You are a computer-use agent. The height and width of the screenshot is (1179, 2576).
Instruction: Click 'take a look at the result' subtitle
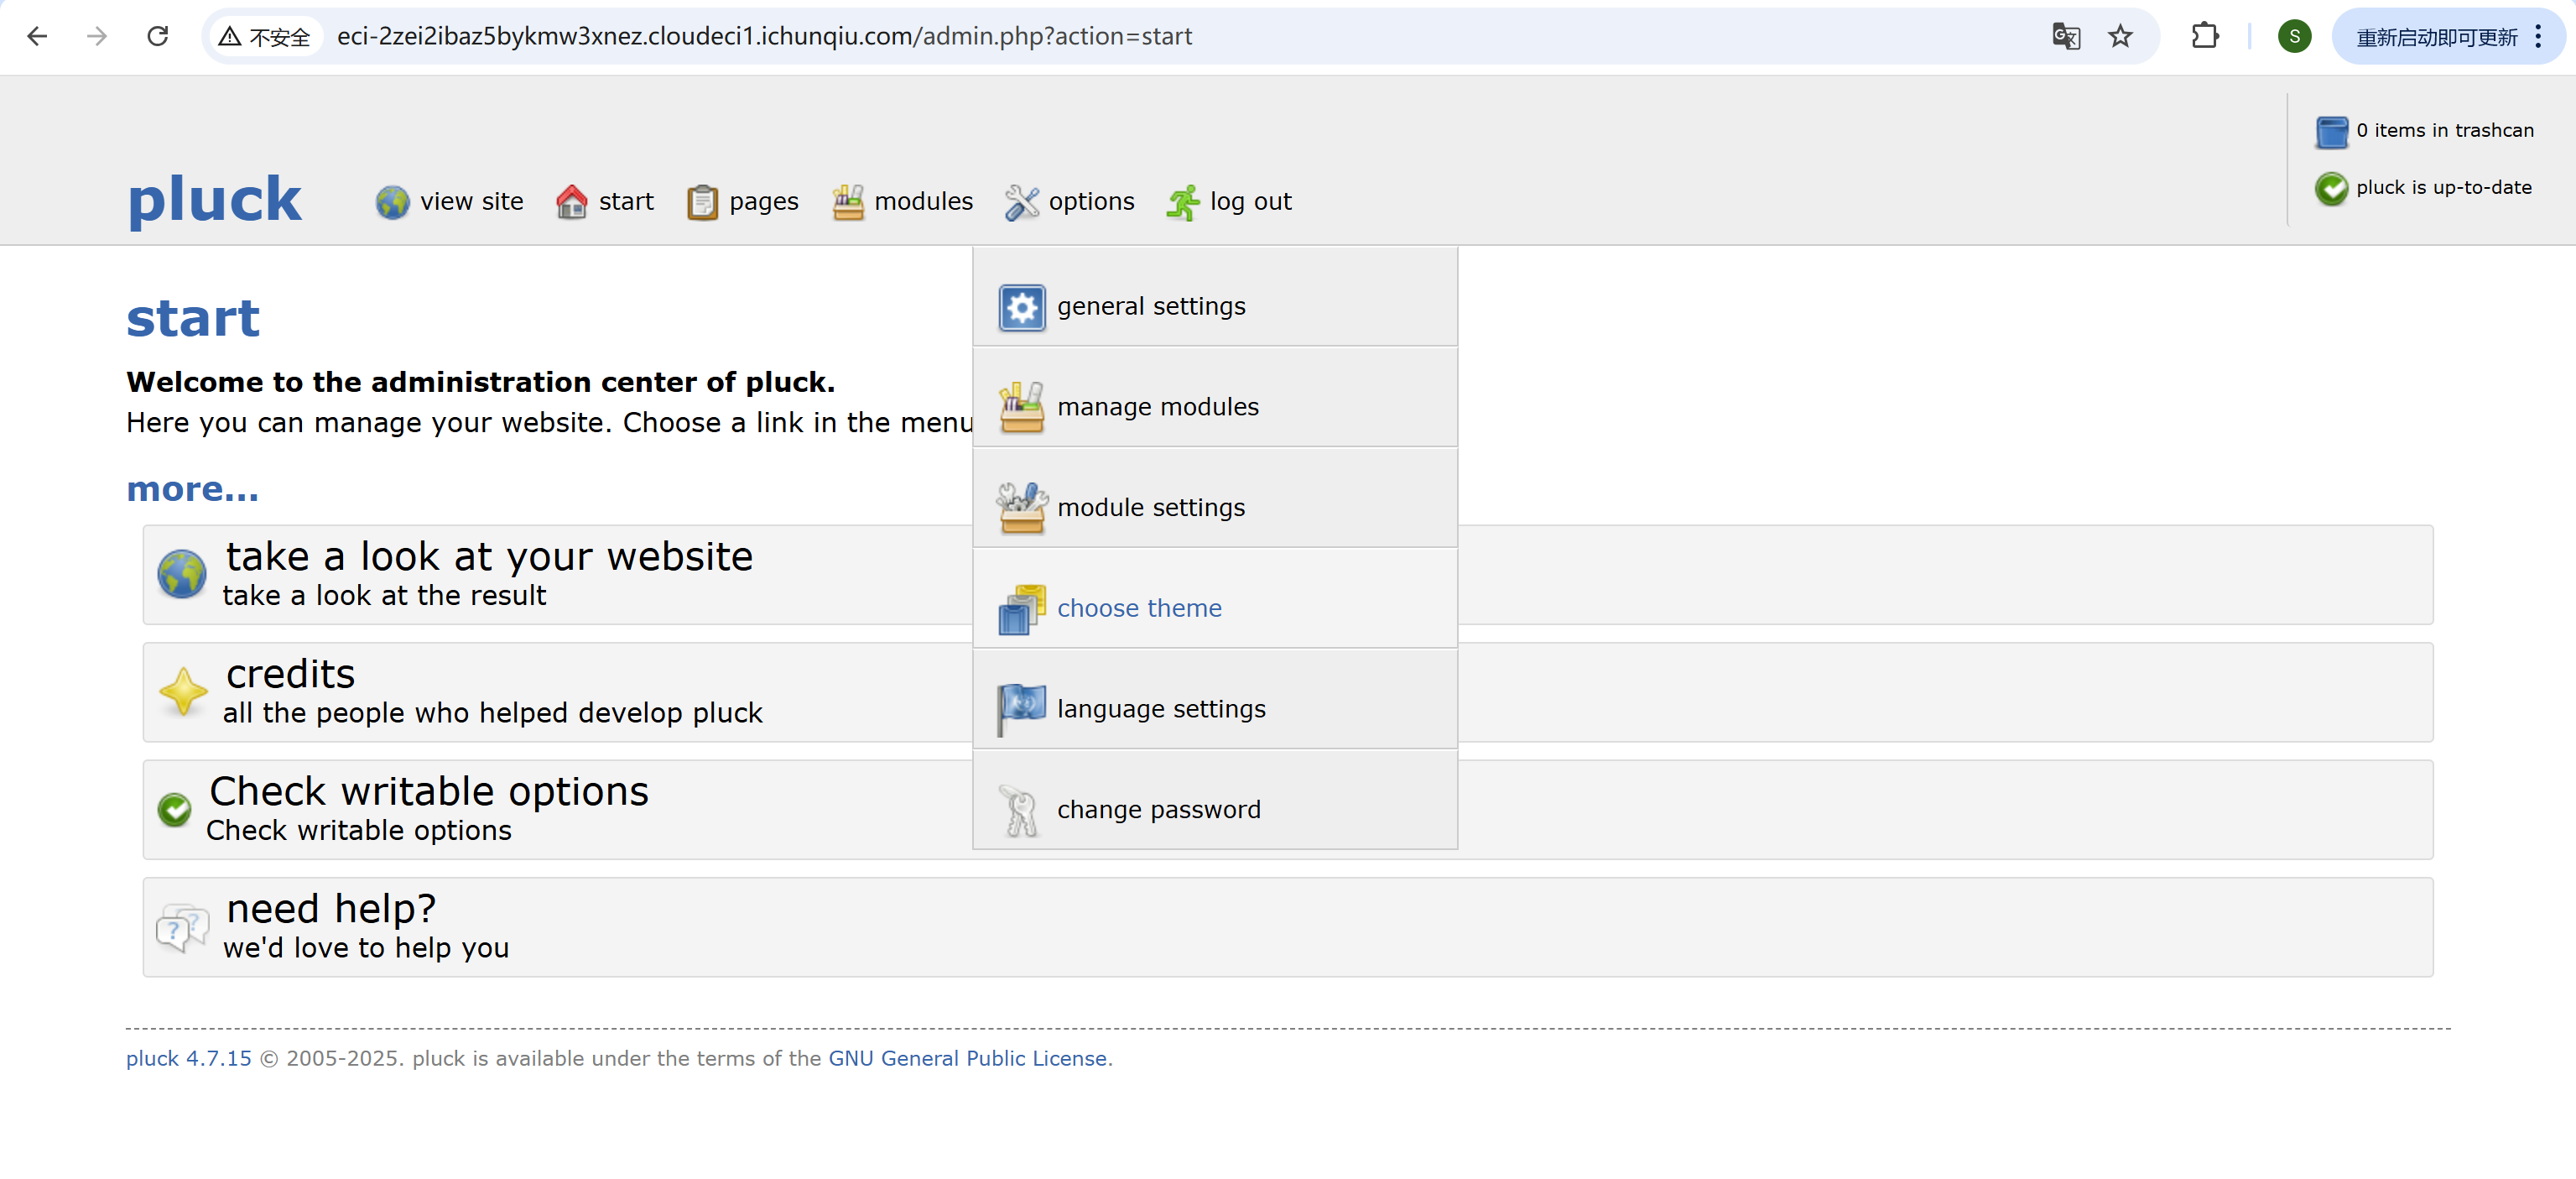click(384, 596)
